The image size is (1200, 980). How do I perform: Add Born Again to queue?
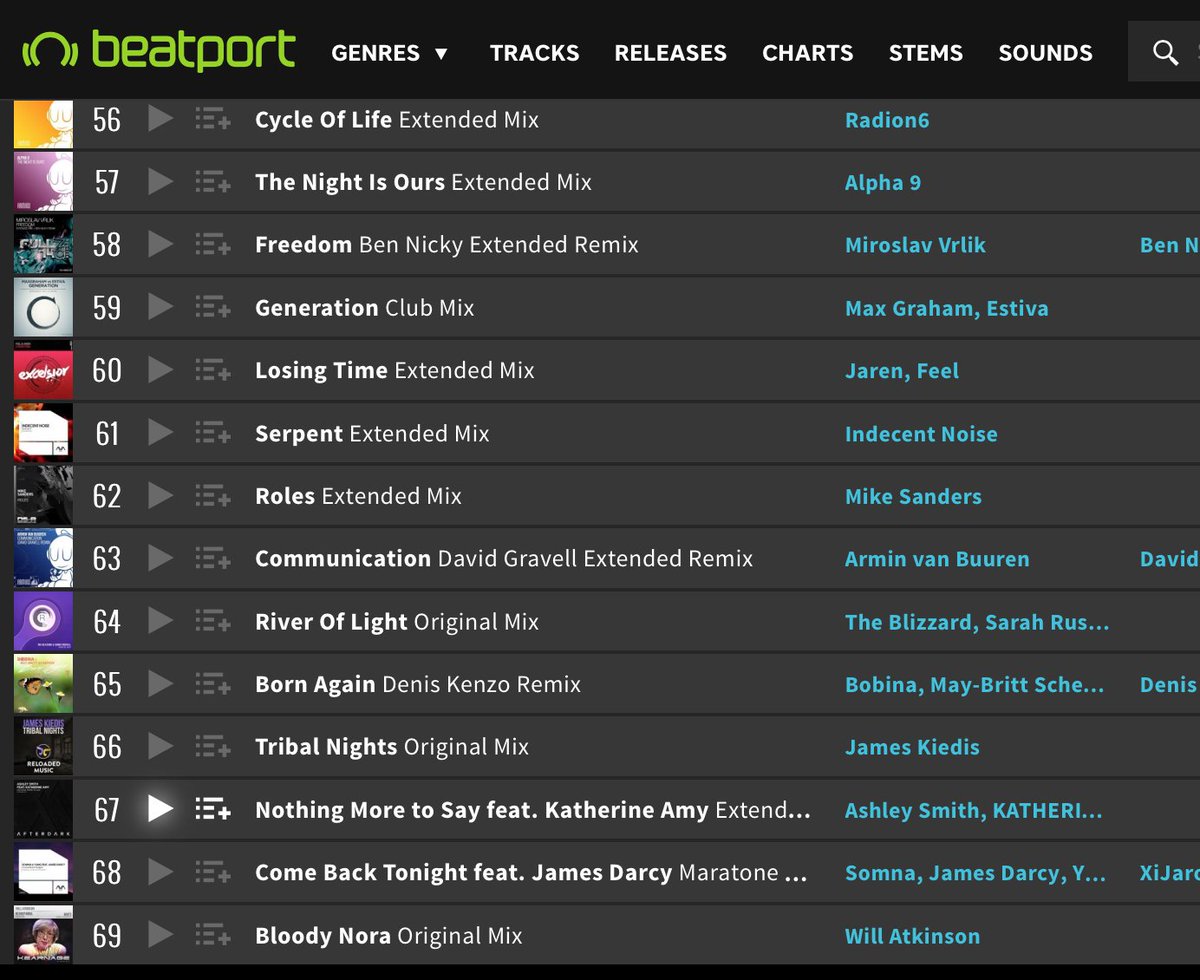coord(213,685)
